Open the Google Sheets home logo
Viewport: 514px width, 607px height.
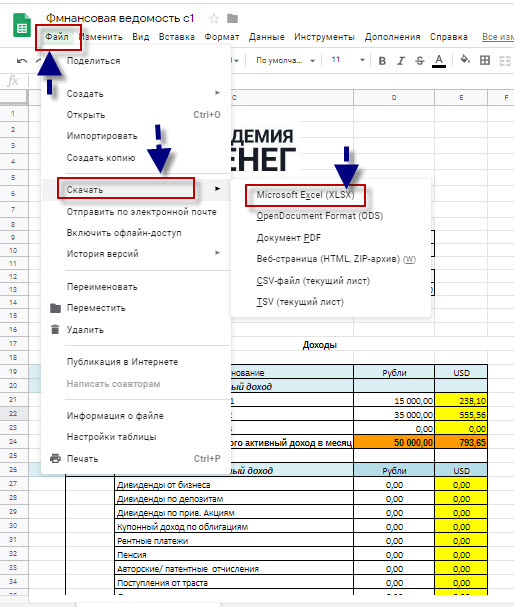pyautogui.click(x=22, y=26)
